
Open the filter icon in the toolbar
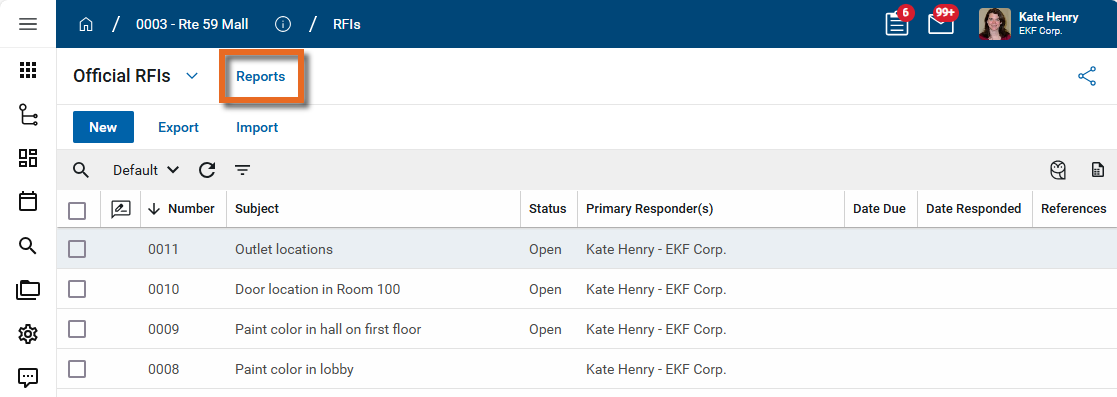(243, 170)
